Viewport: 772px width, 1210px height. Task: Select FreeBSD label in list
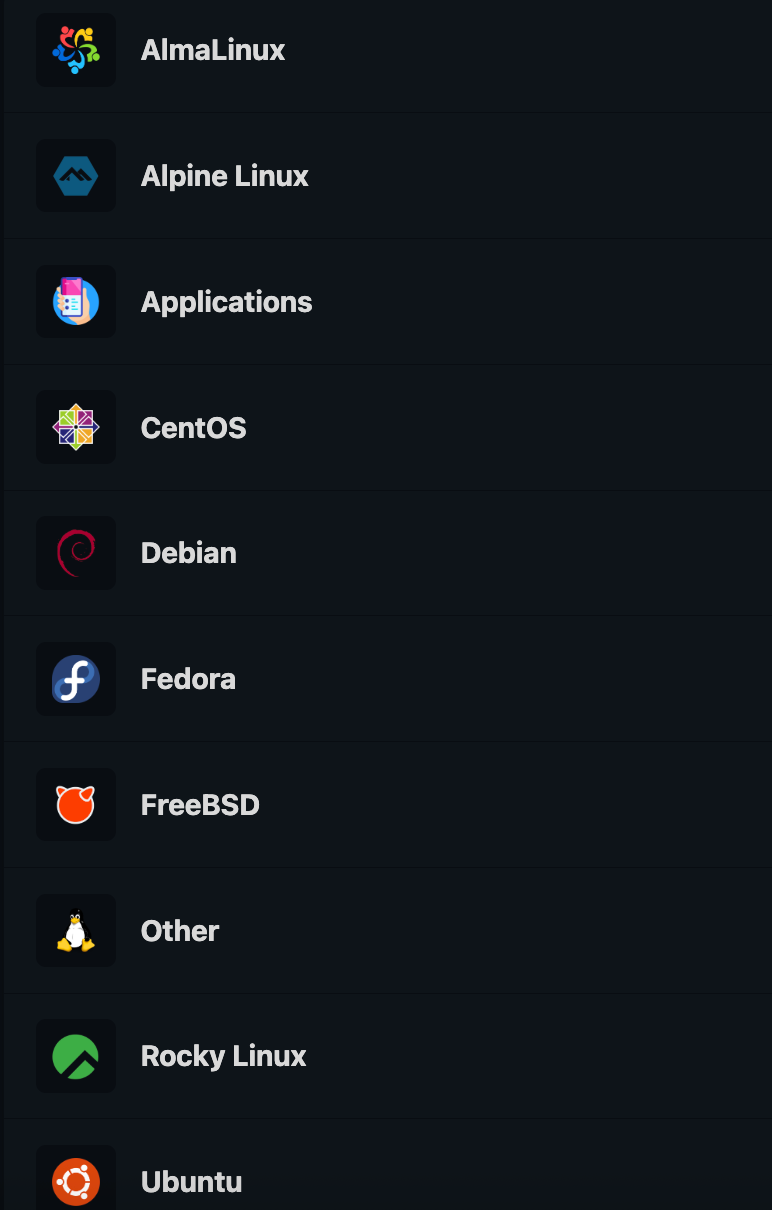(x=201, y=805)
